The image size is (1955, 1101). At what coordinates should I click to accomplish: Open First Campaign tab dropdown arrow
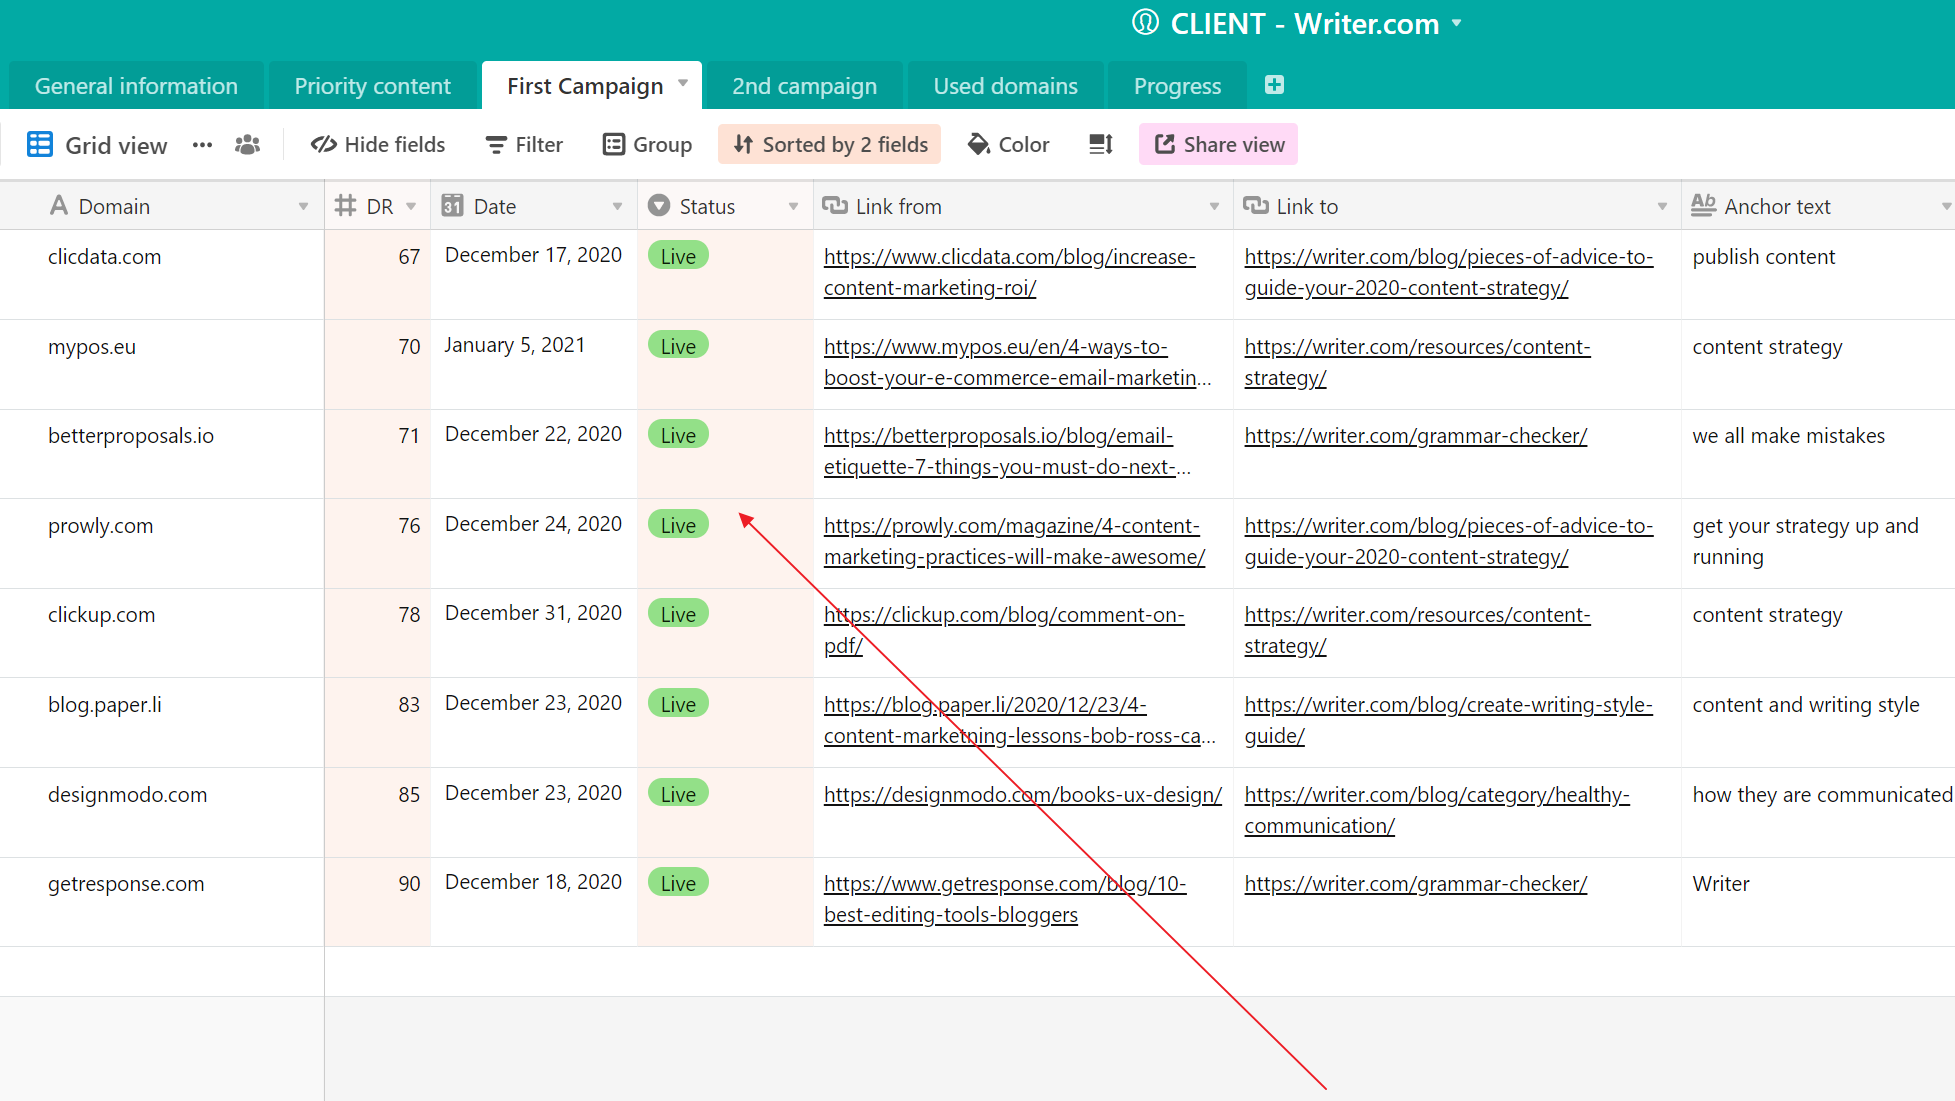click(x=683, y=83)
